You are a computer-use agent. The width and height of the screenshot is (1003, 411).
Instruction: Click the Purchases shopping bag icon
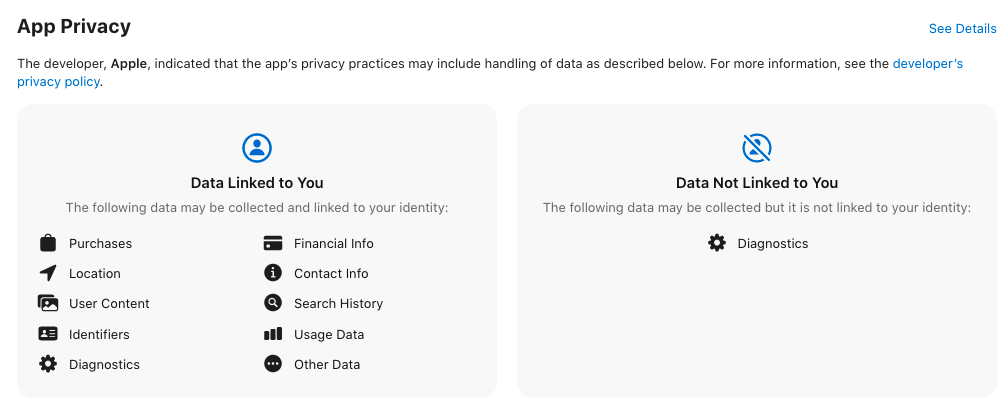(x=47, y=243)
